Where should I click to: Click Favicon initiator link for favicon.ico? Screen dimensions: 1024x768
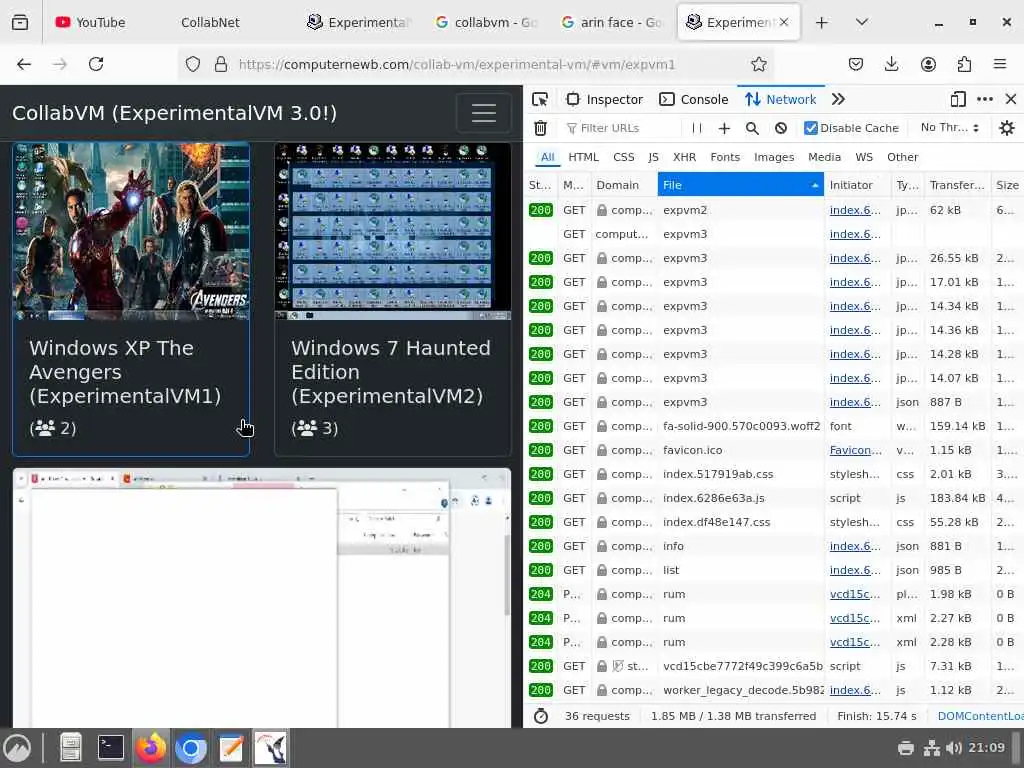(x=856, y=450)
